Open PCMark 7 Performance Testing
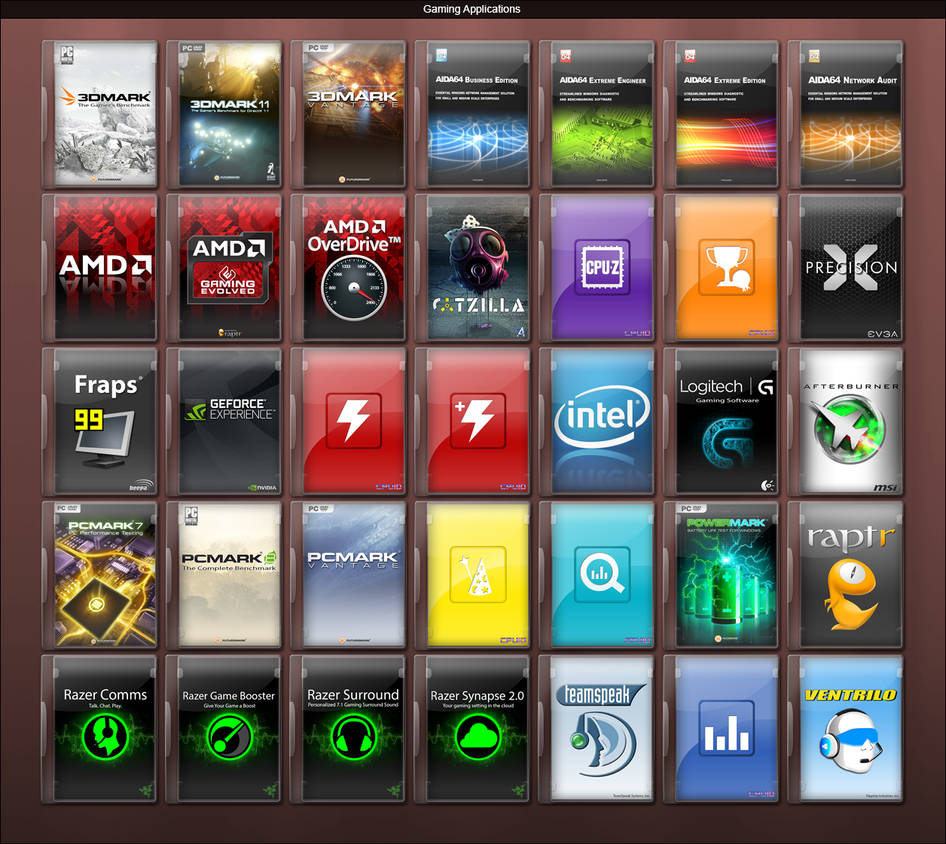The height and width of the screenshot is (844, 946). (103, 575)
